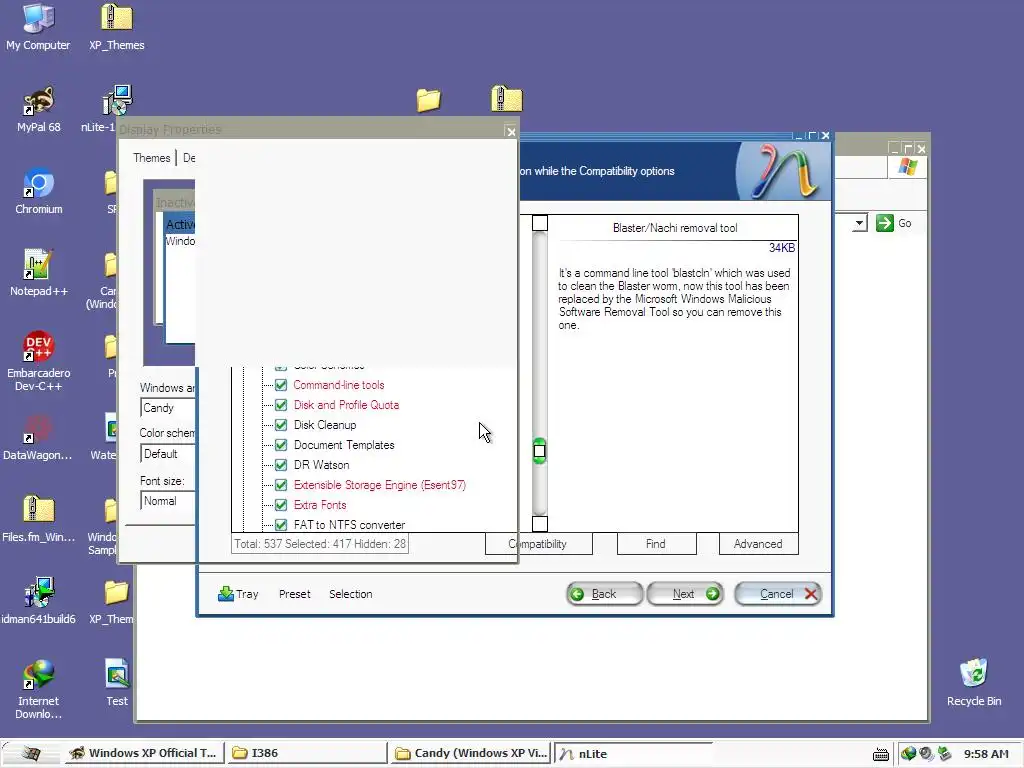Switch to Windows XP Official T... taskbar window
This screenshot has height=768, width=1024.
(x=144, y=753)
